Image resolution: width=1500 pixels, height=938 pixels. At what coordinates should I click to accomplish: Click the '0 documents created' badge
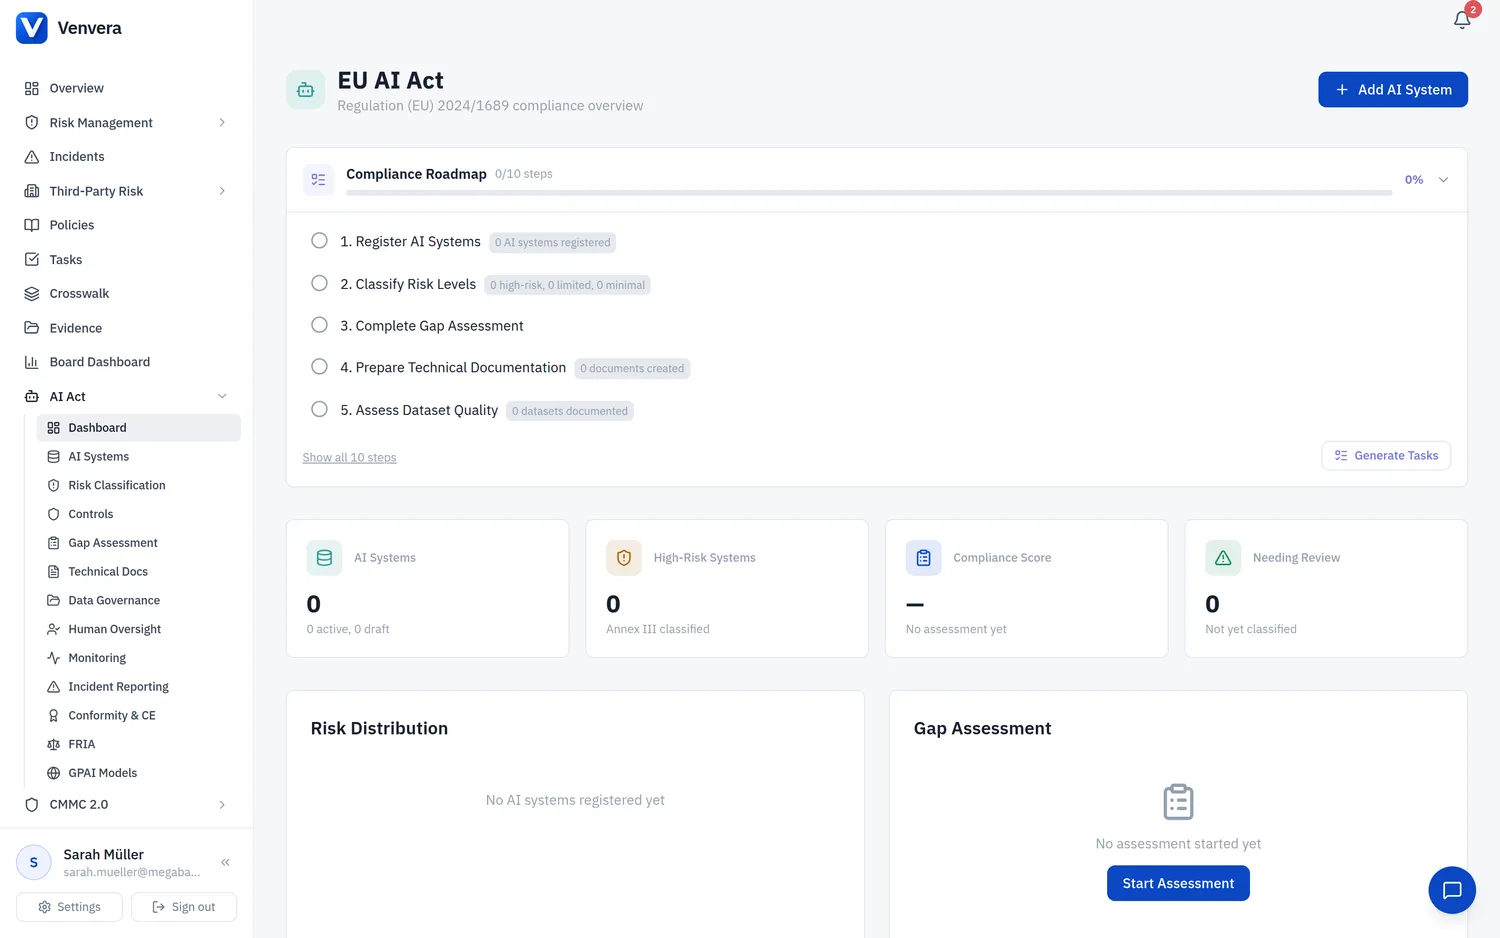pos(632,369)
